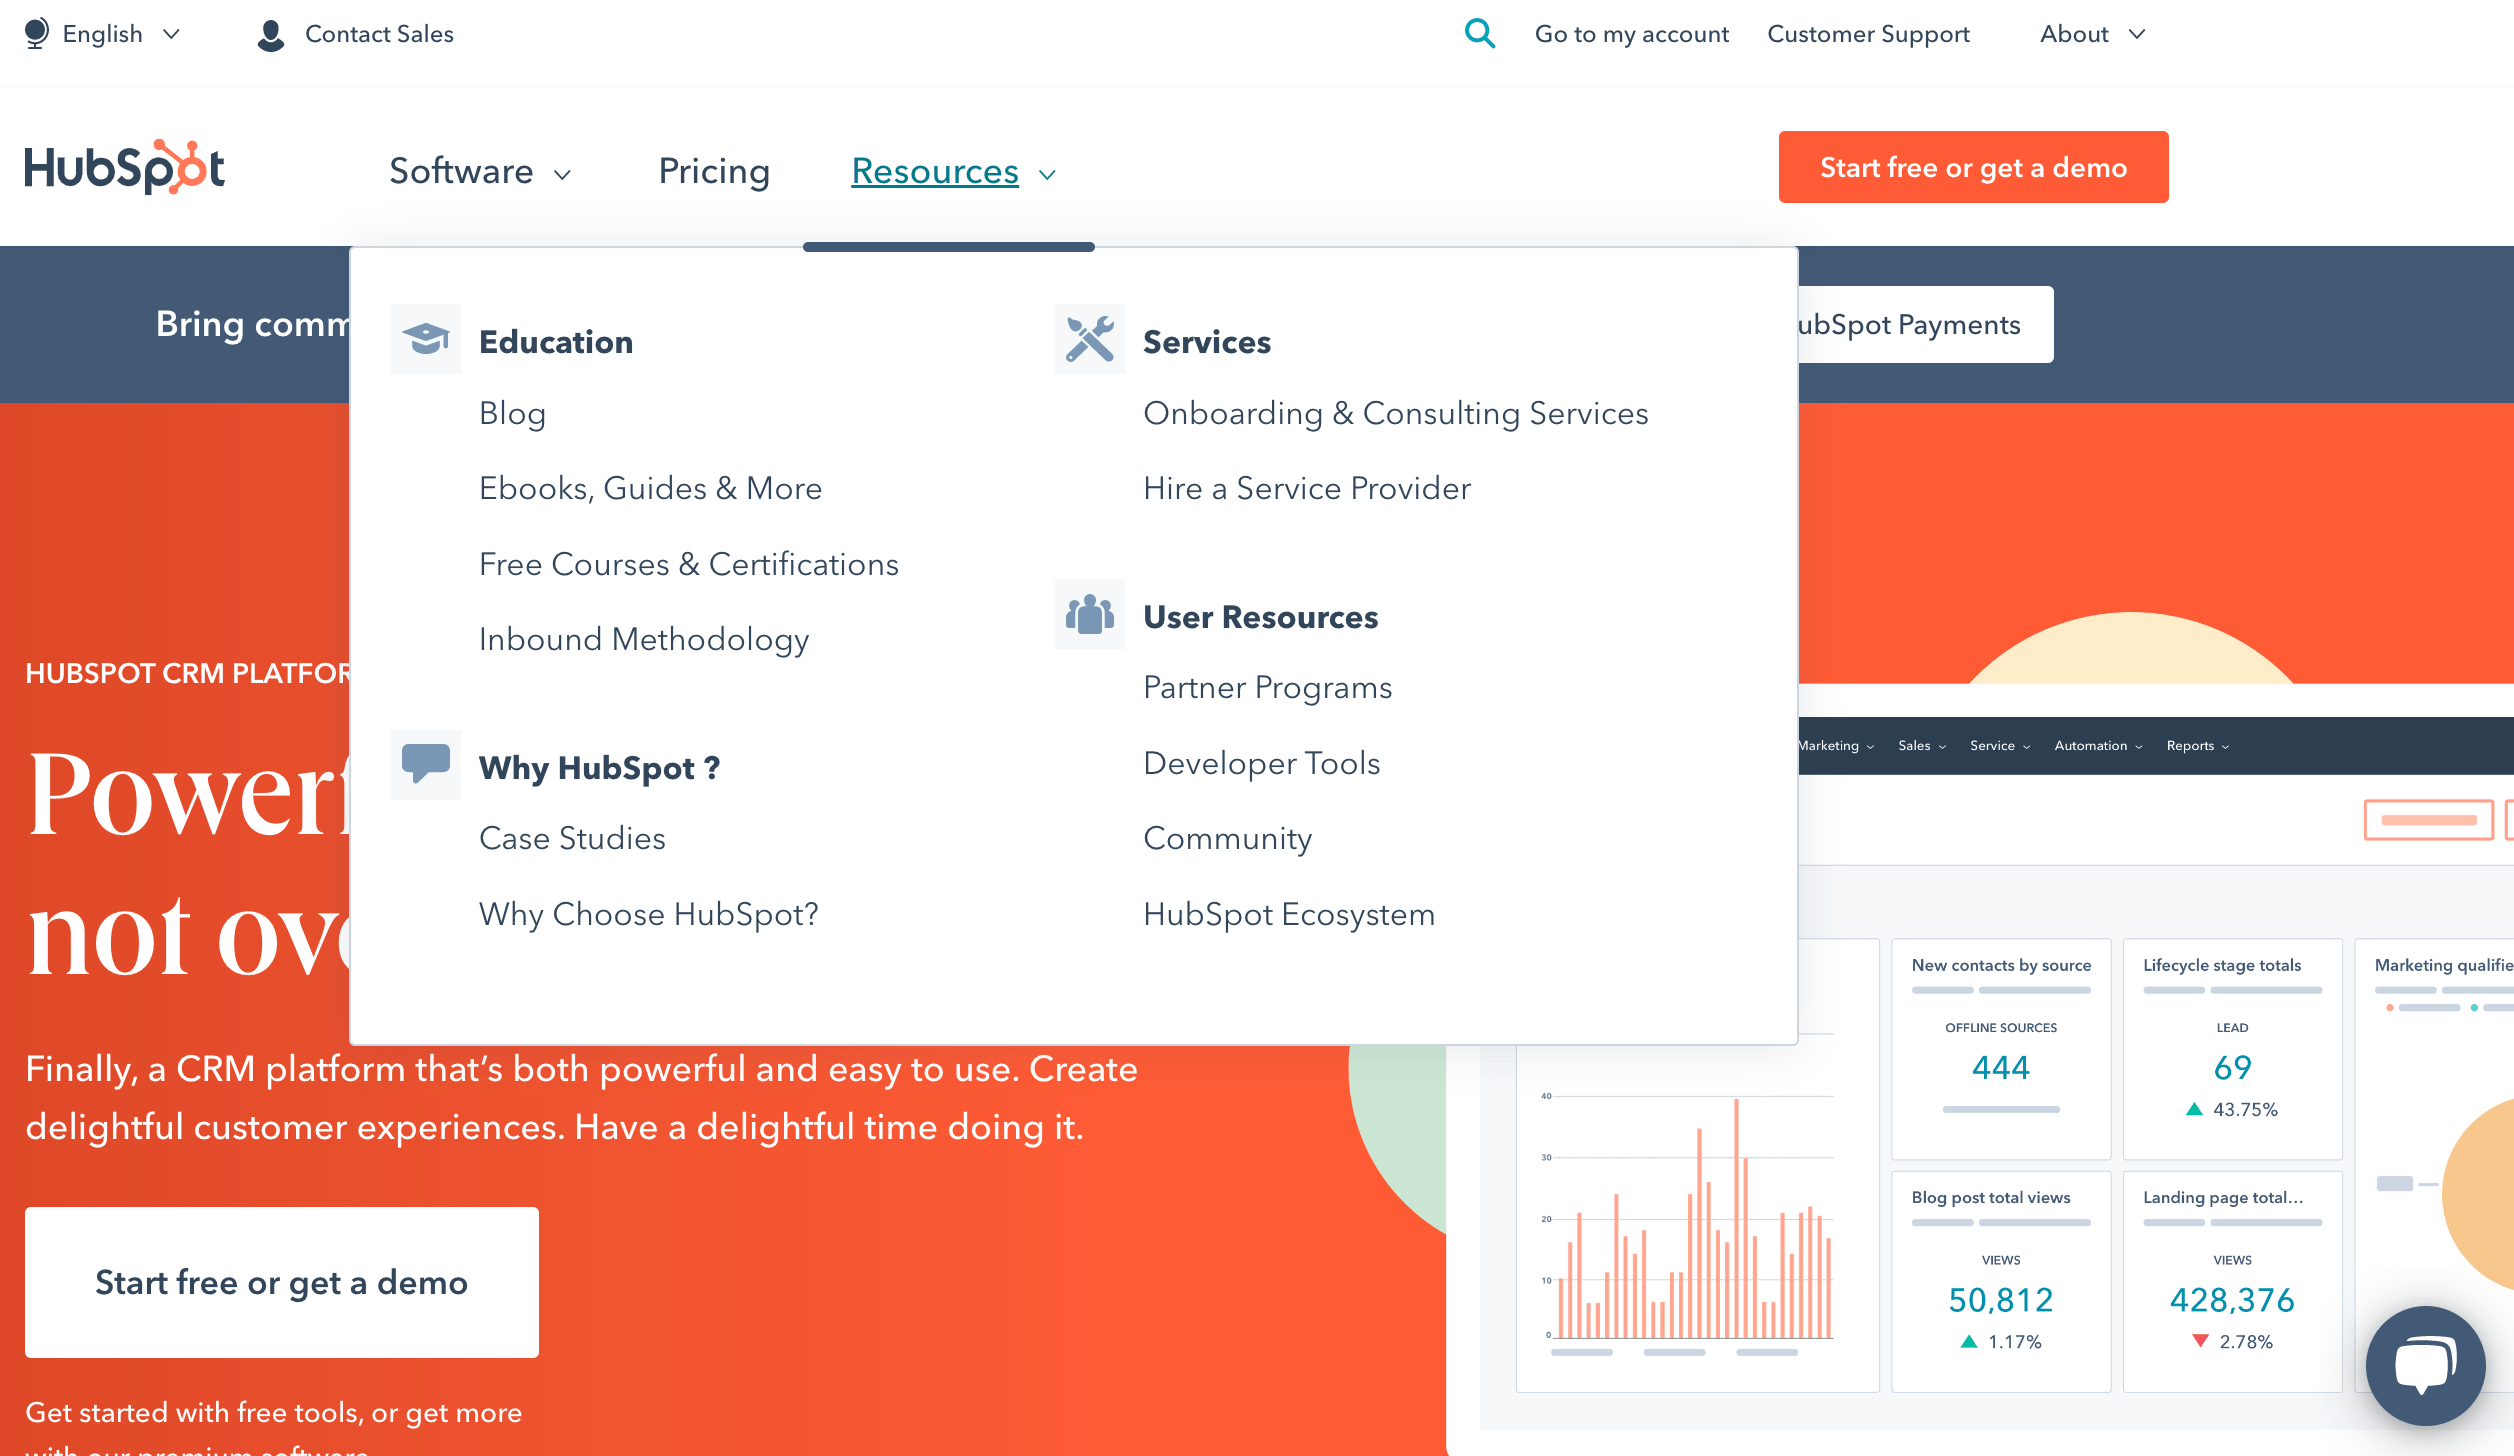Expand the About menu chevron
Image resolution: width=2514 pixels, height=1456 pixels.
click(2137, 34)
